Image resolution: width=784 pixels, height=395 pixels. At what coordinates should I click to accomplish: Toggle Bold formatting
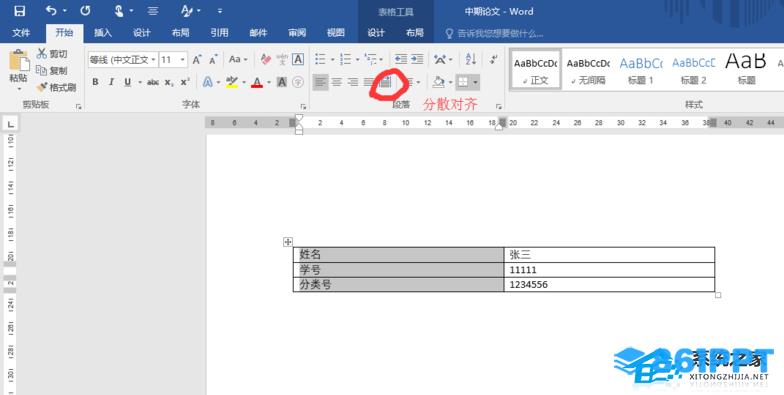[x=95, y=82]
